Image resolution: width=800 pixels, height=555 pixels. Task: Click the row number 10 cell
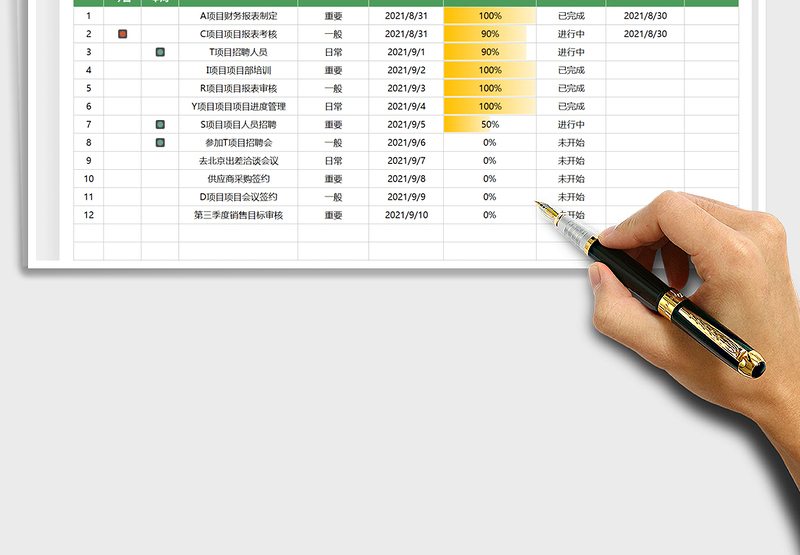(88, 179)
